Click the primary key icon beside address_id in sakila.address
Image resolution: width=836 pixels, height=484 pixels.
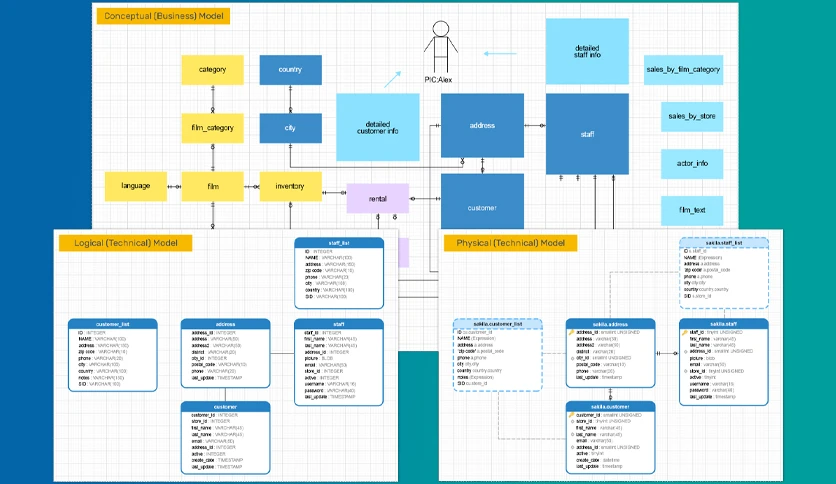point(572,332)
